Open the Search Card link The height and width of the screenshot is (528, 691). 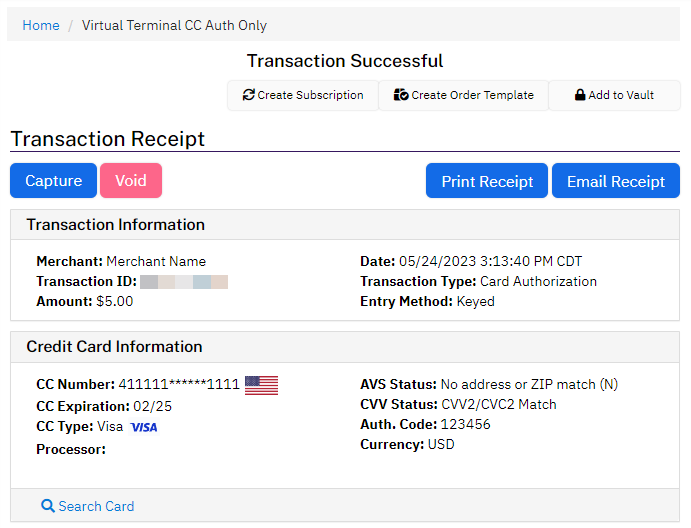[x=88, y=506]
